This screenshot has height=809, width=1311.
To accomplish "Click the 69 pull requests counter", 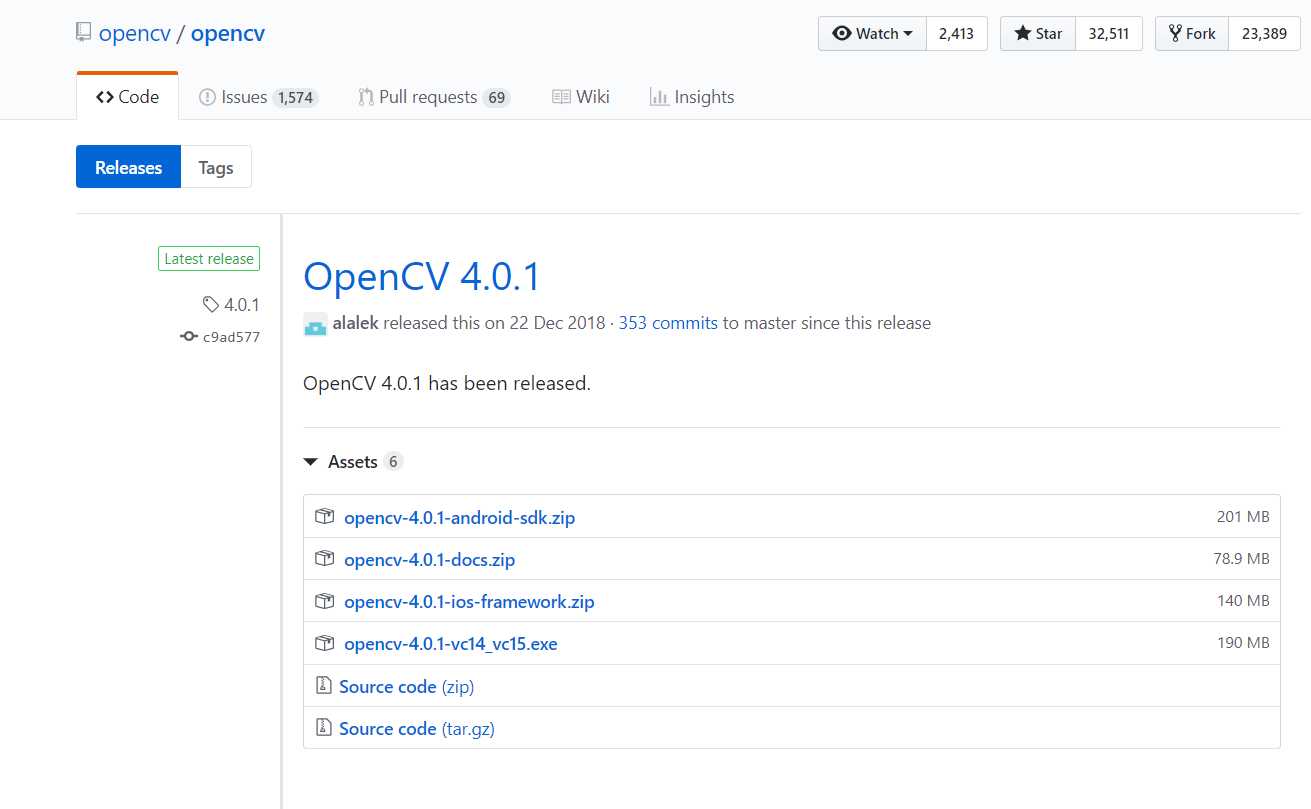I will click(x=496, y=98).
